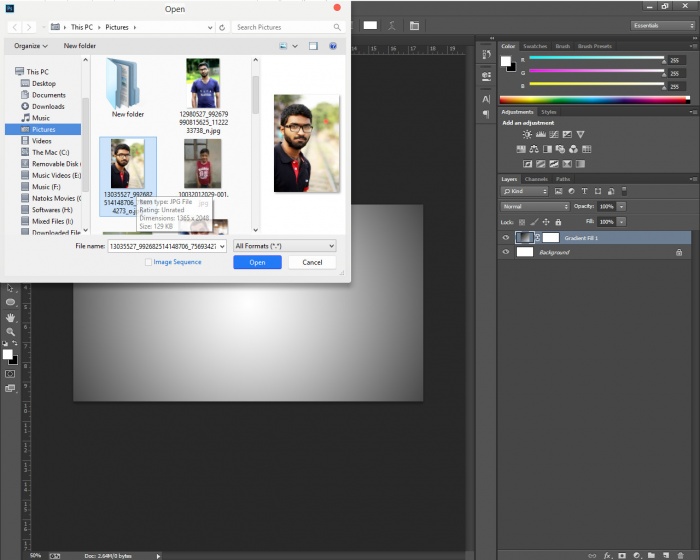Viewport: 700px width, 560px height.
Task: Refresh the Pictures folder listing
Action: click(223, 27)
